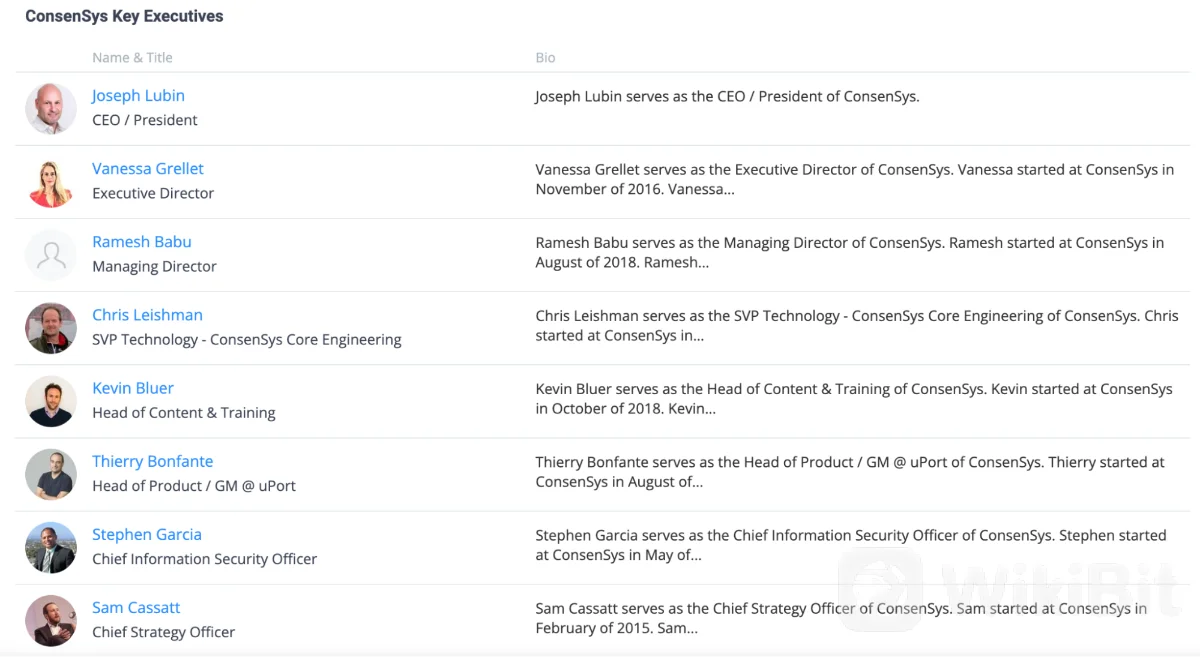1200x657 pixels.
Task: Click Joseph Lubin's profile photo
Action: click(50, 109)
